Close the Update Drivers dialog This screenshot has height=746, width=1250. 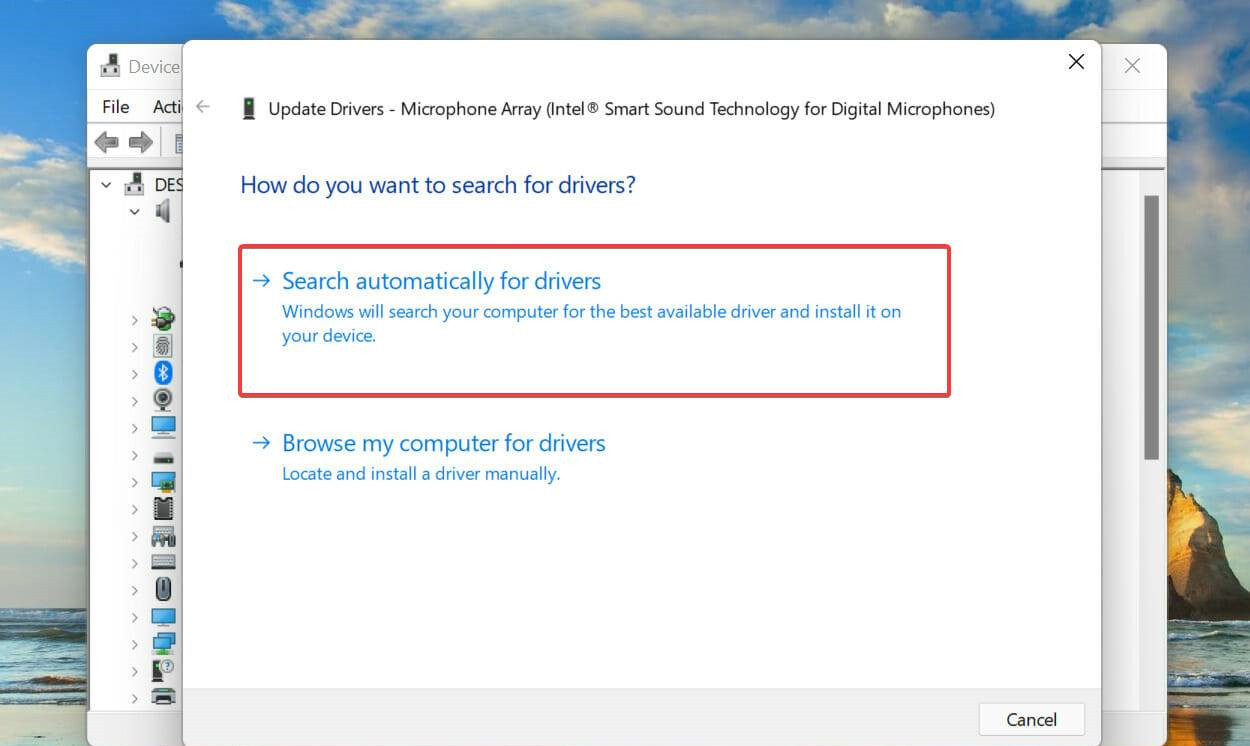(1076, 62)
